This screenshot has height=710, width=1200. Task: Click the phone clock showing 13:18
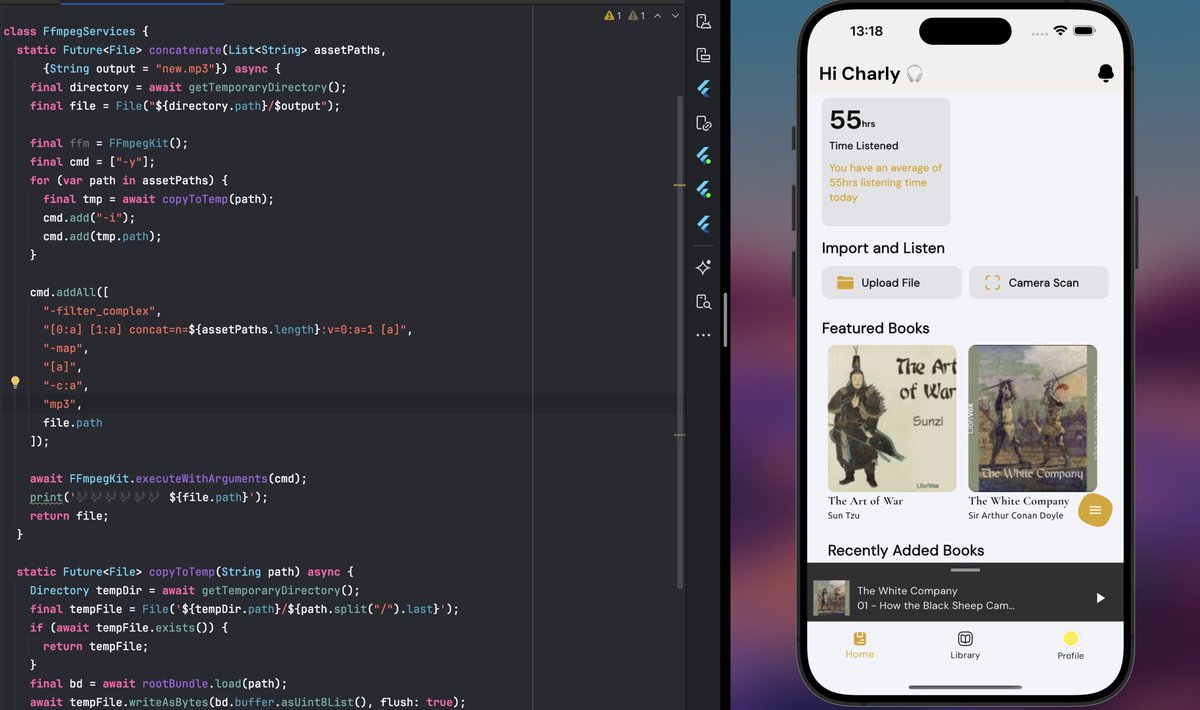(866, 31)
